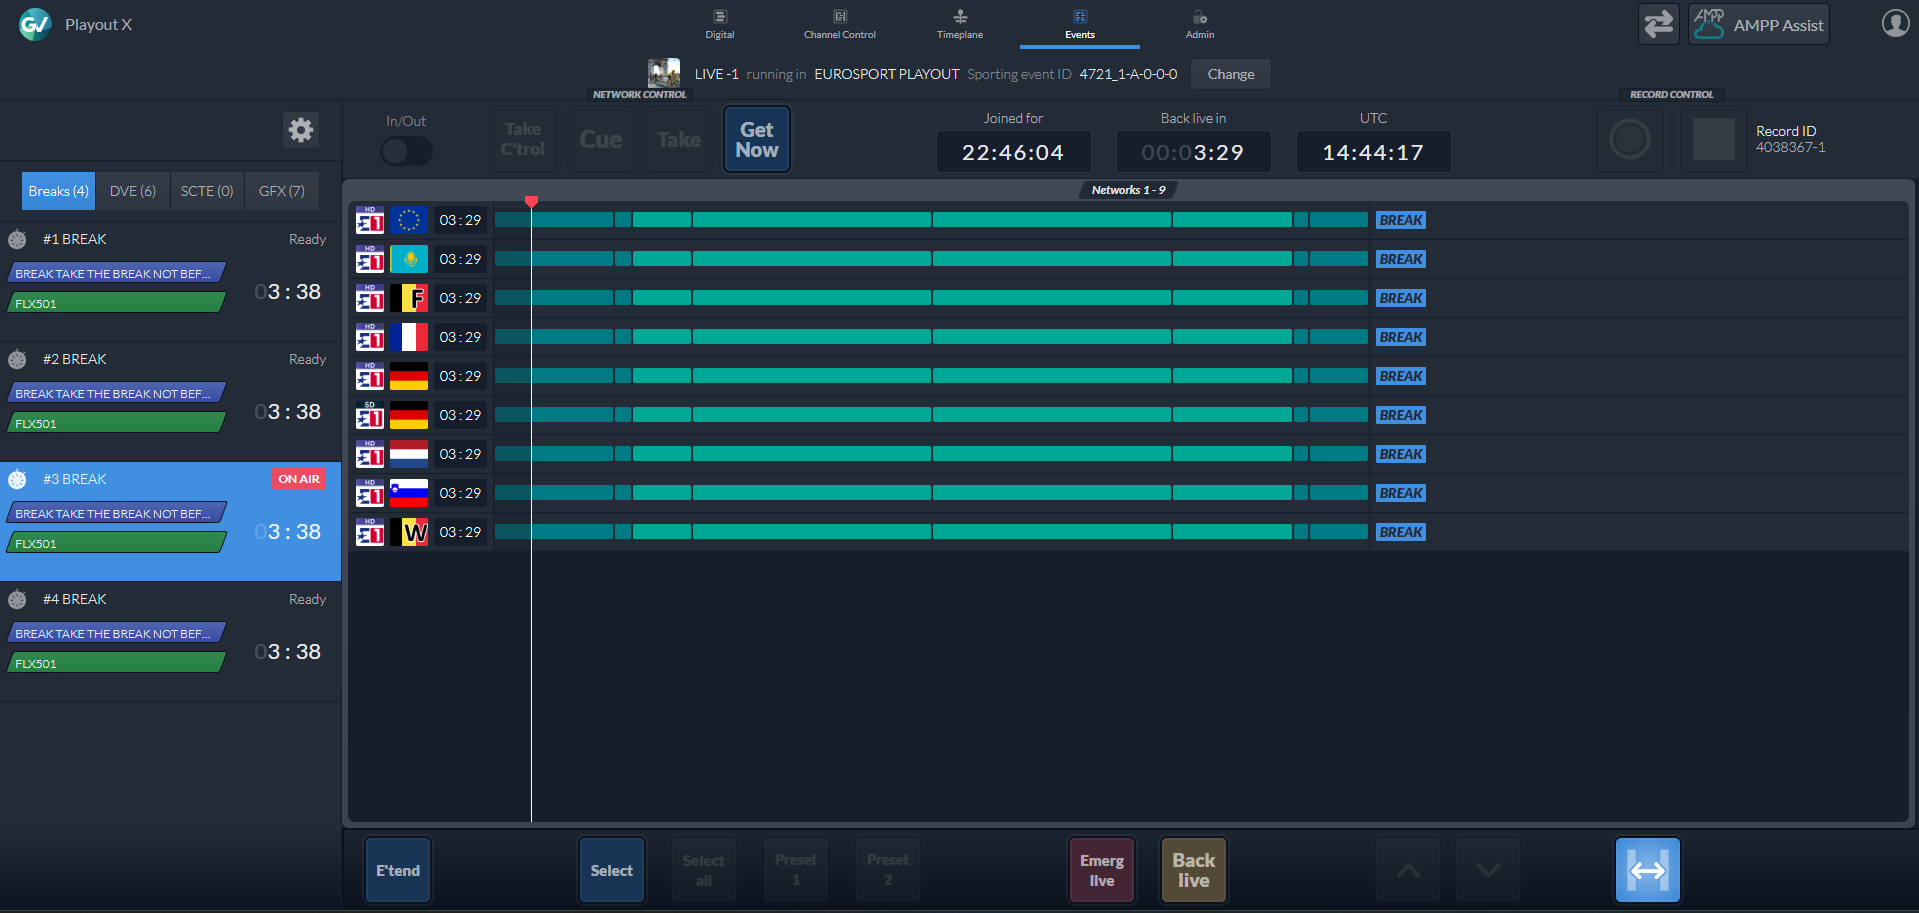The width and height of the screenshot is (1919, 913).
Task: Click the Slovenia flag network icon
Action: pyautogui.click(x=409, y=493)
